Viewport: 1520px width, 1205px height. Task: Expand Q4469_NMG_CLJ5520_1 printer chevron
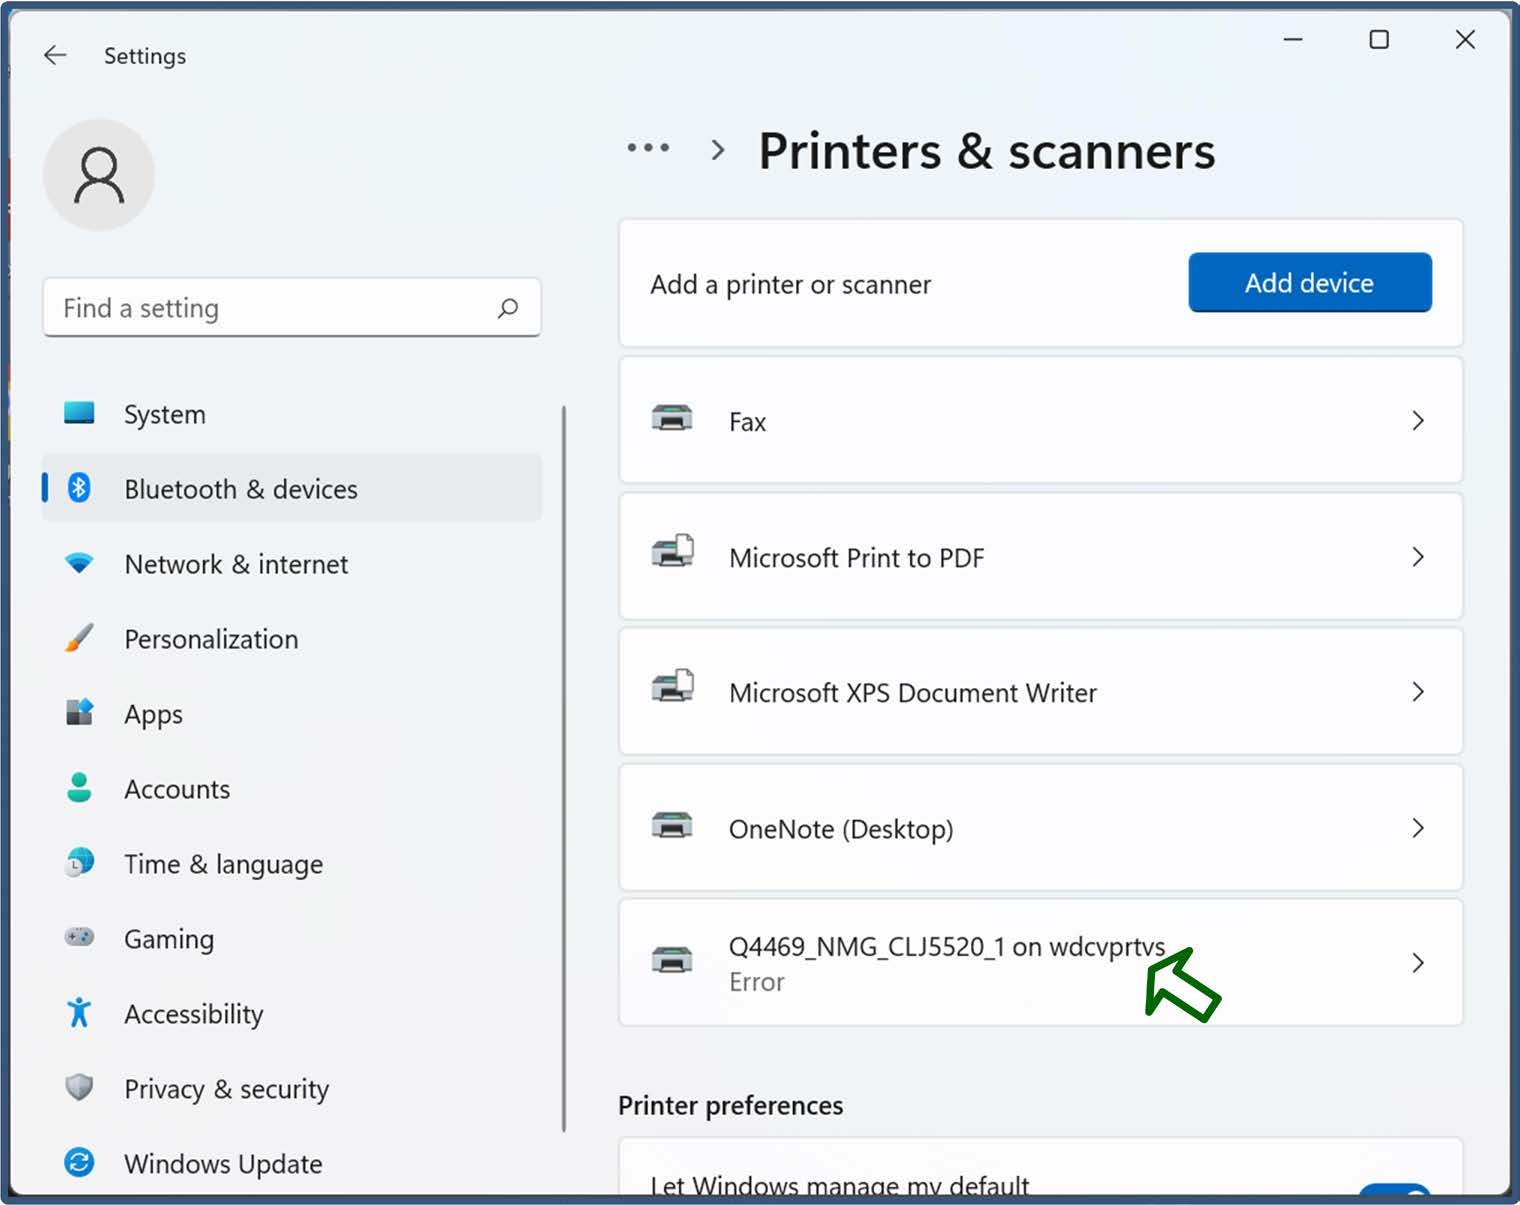(x=1418, y=963)
